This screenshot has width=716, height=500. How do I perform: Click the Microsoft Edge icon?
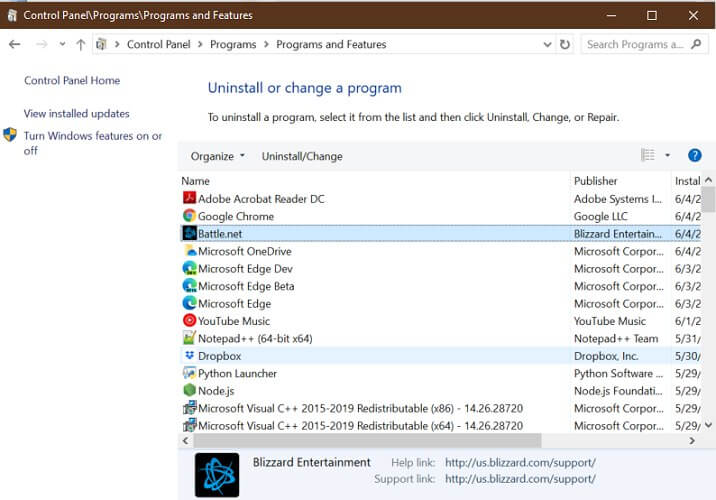pos(189,303)
